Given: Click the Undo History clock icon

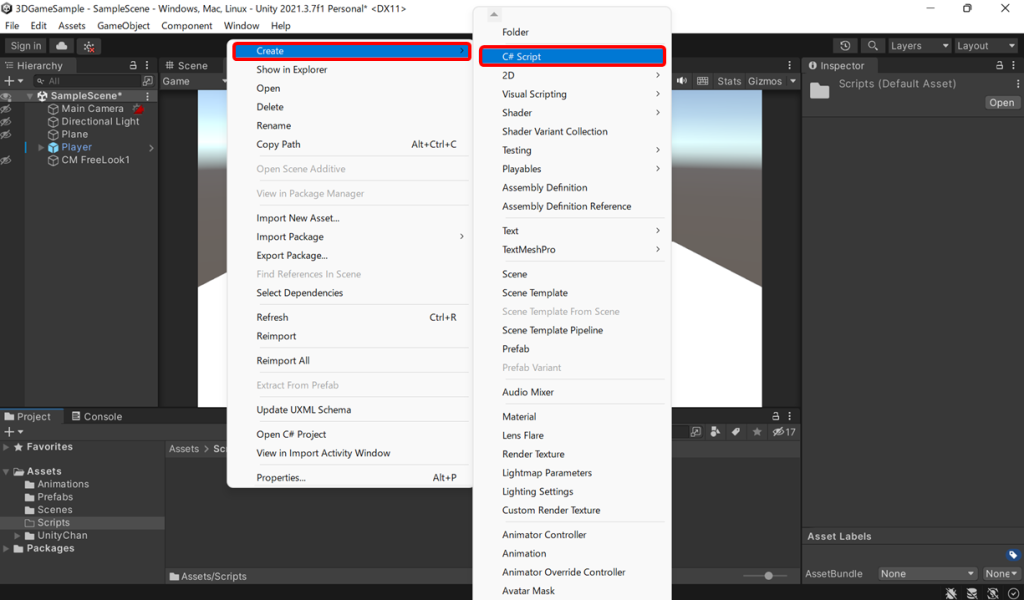Looking at the screenshot, I should pyautogui.click(x=846, y=46).
